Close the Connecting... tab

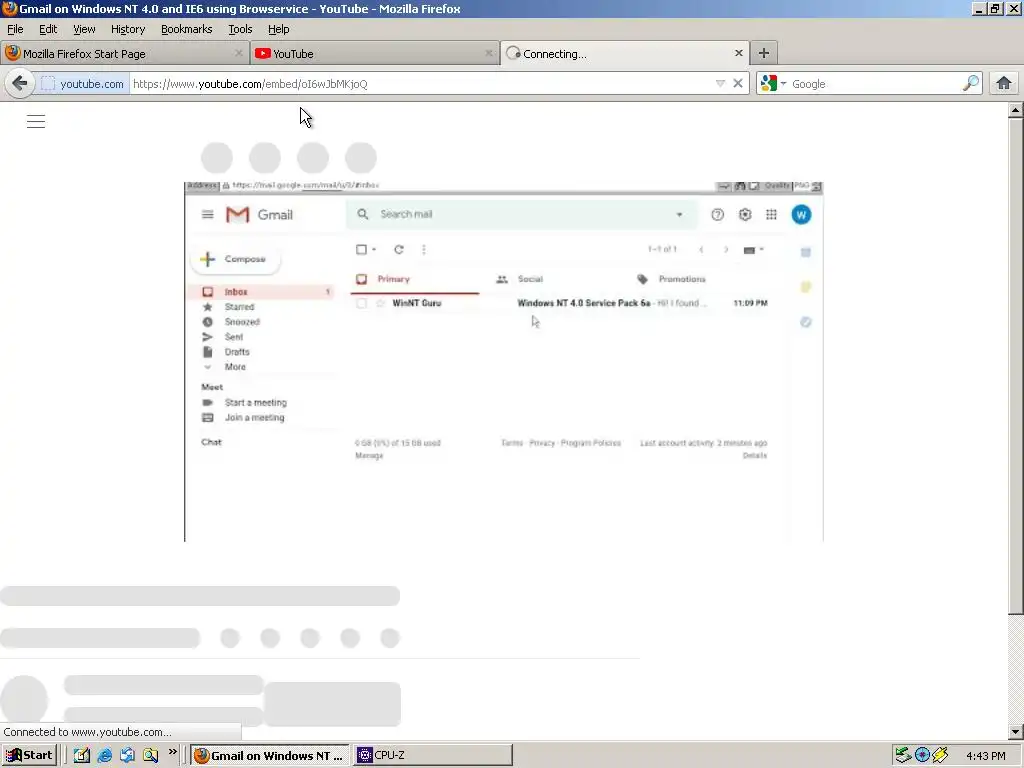coord(739,54)
